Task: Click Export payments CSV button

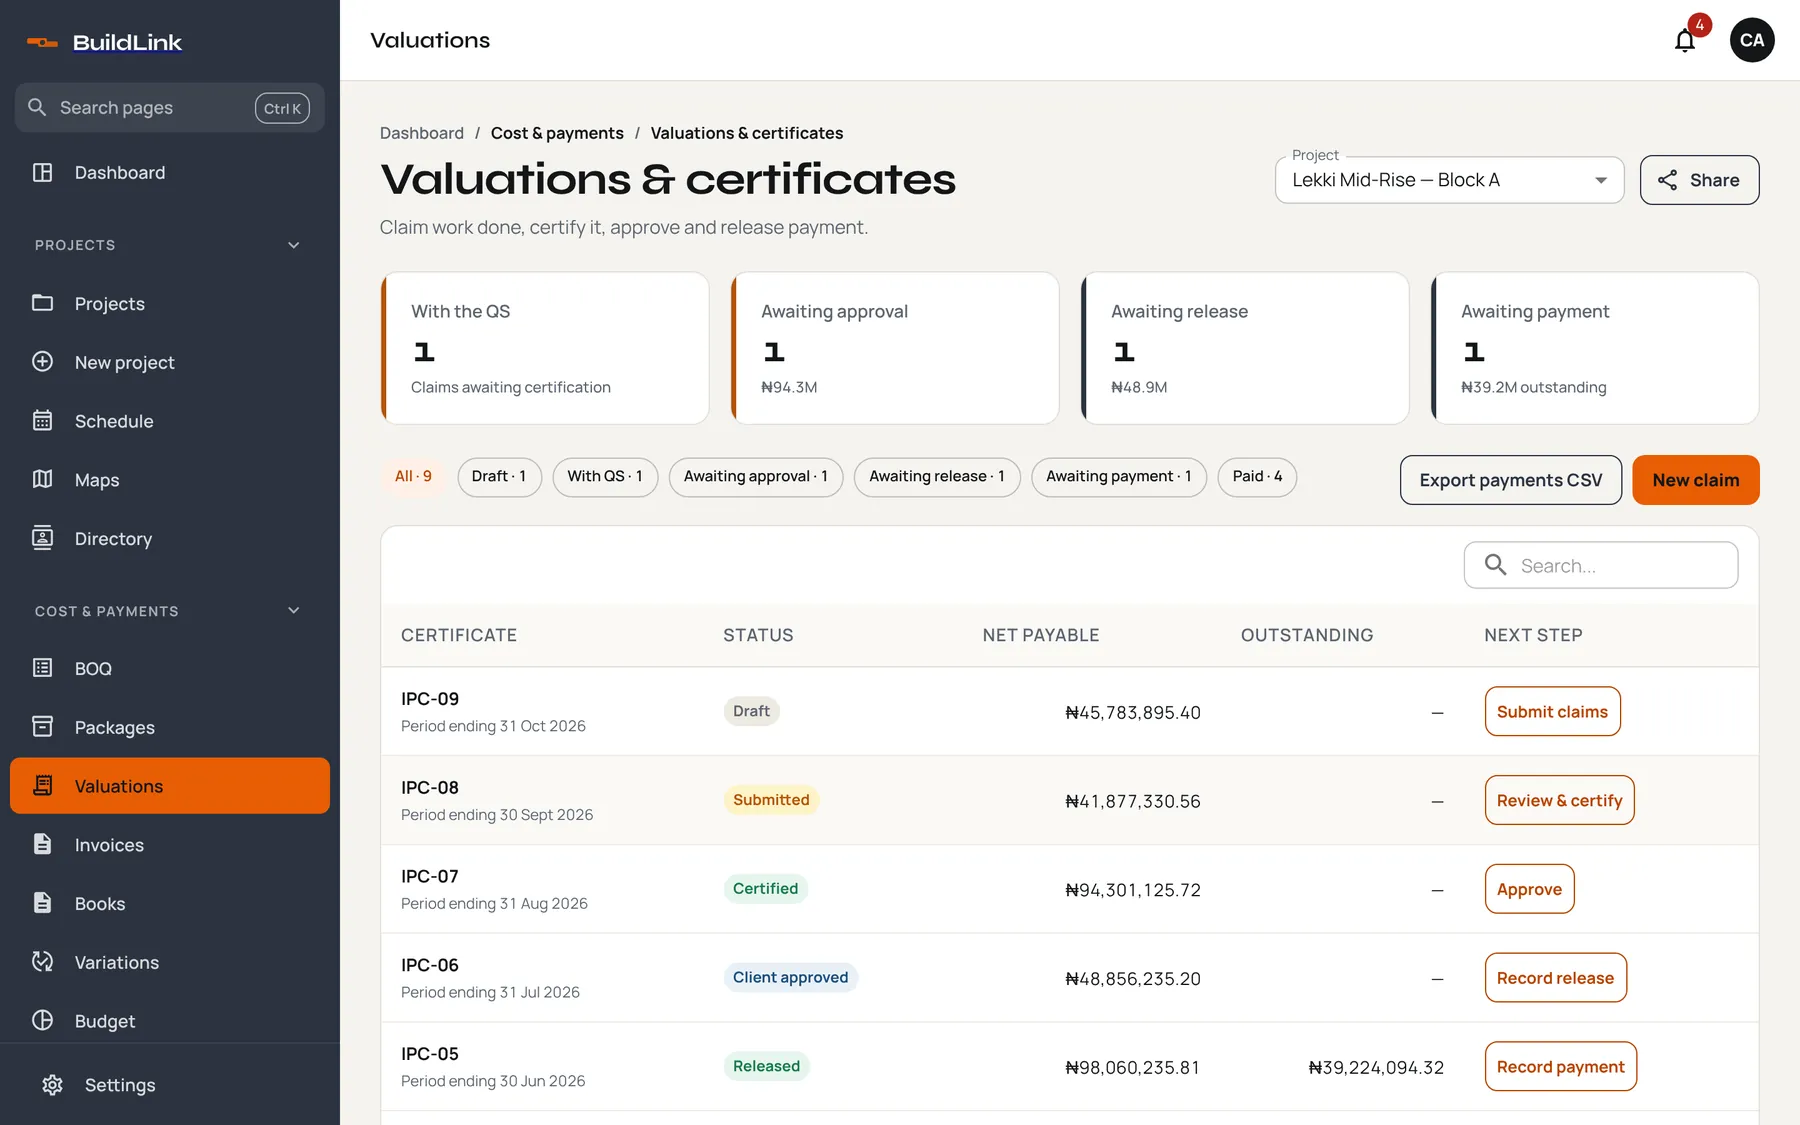Action: [x=1511, y=480]
